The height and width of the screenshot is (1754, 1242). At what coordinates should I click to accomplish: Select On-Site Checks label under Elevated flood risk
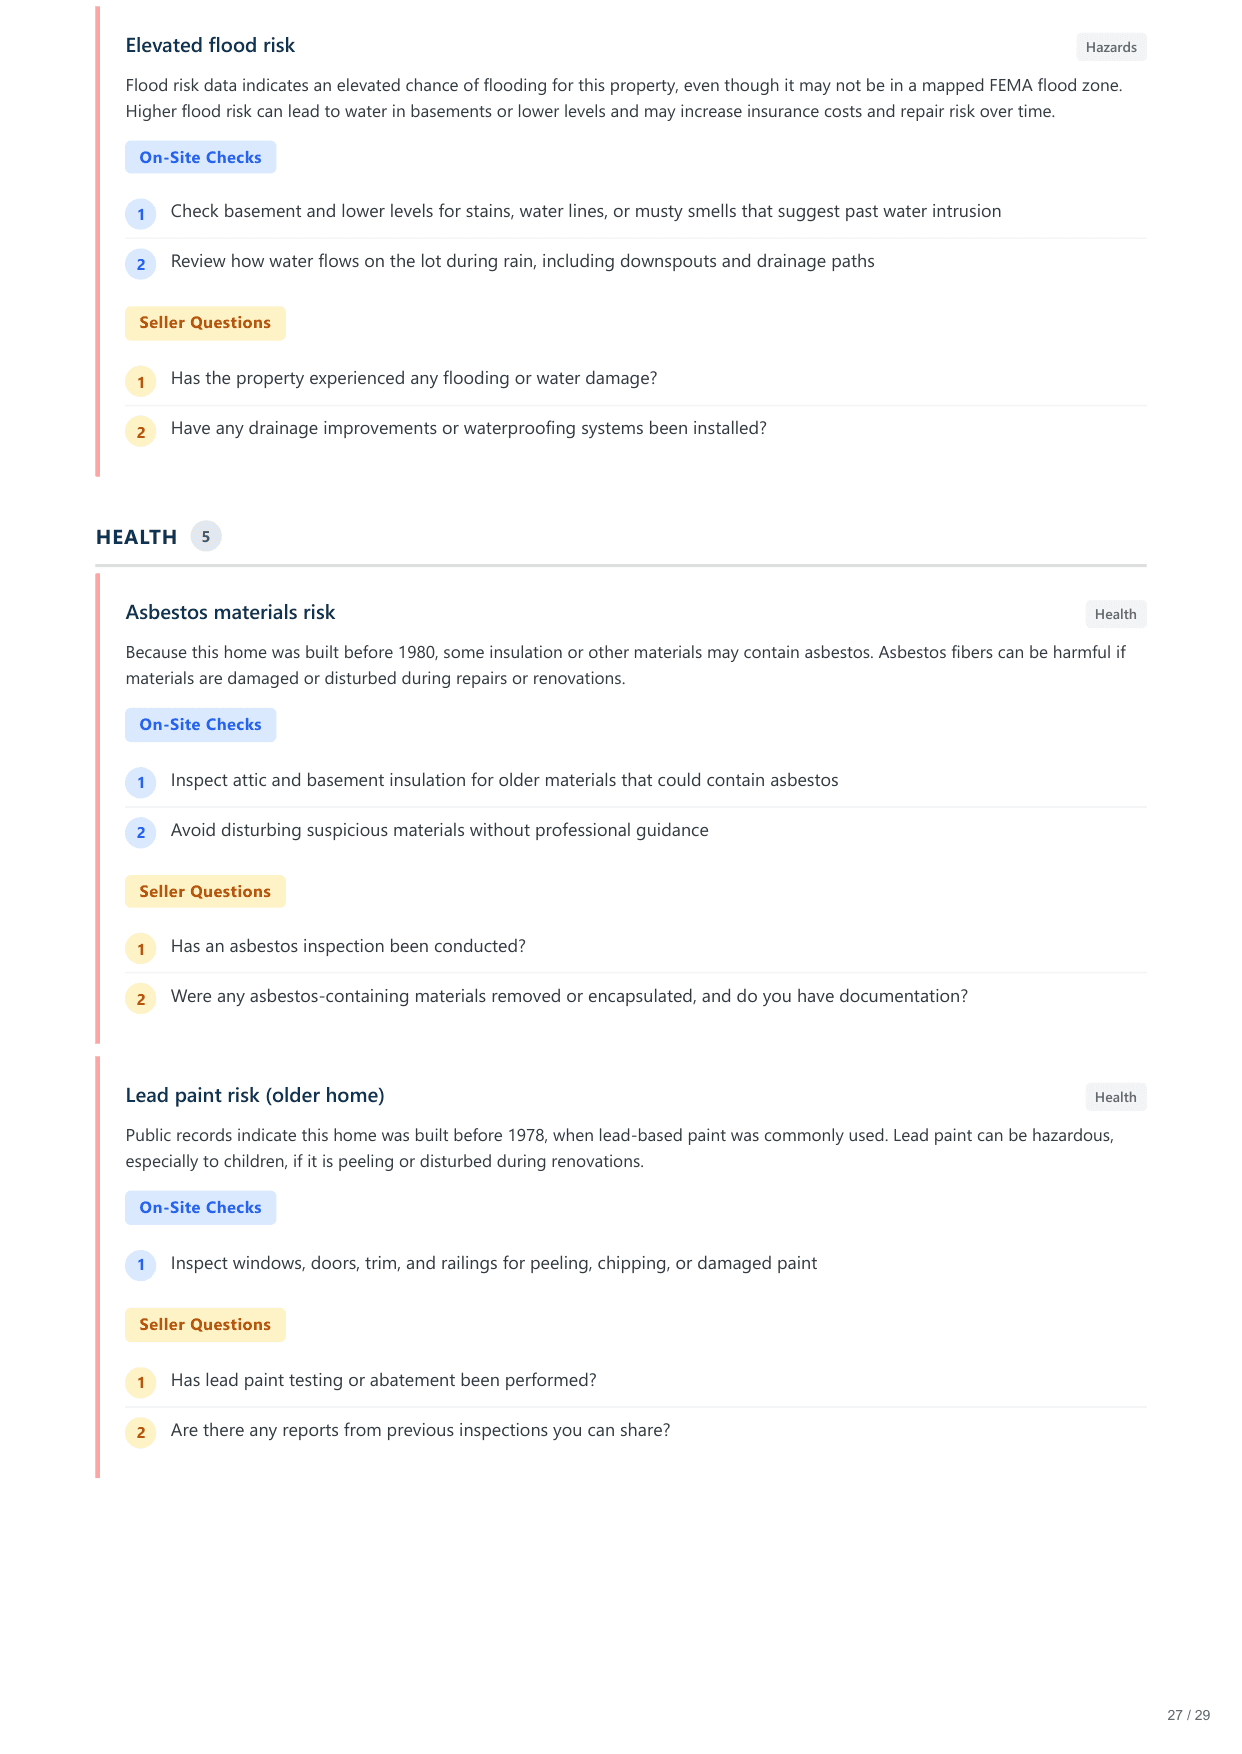coord(200,157)
